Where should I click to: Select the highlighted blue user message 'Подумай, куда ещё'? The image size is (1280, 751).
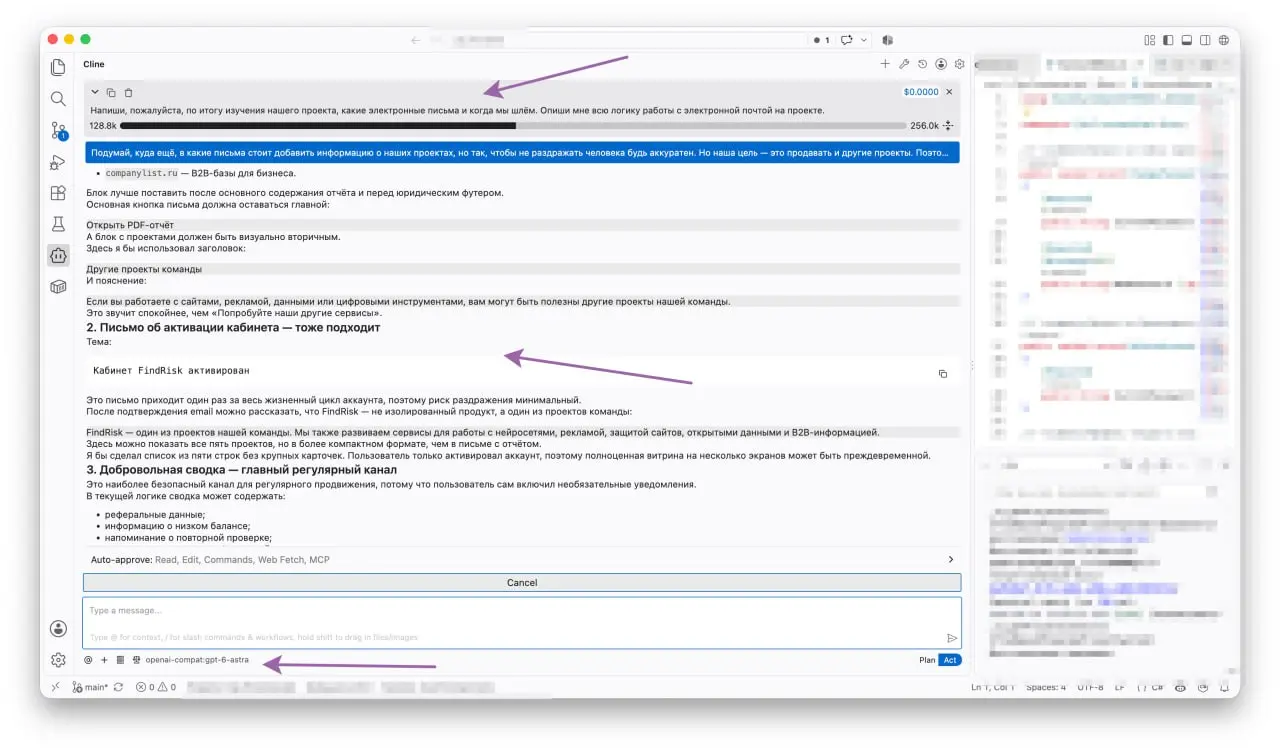point(522,153)
